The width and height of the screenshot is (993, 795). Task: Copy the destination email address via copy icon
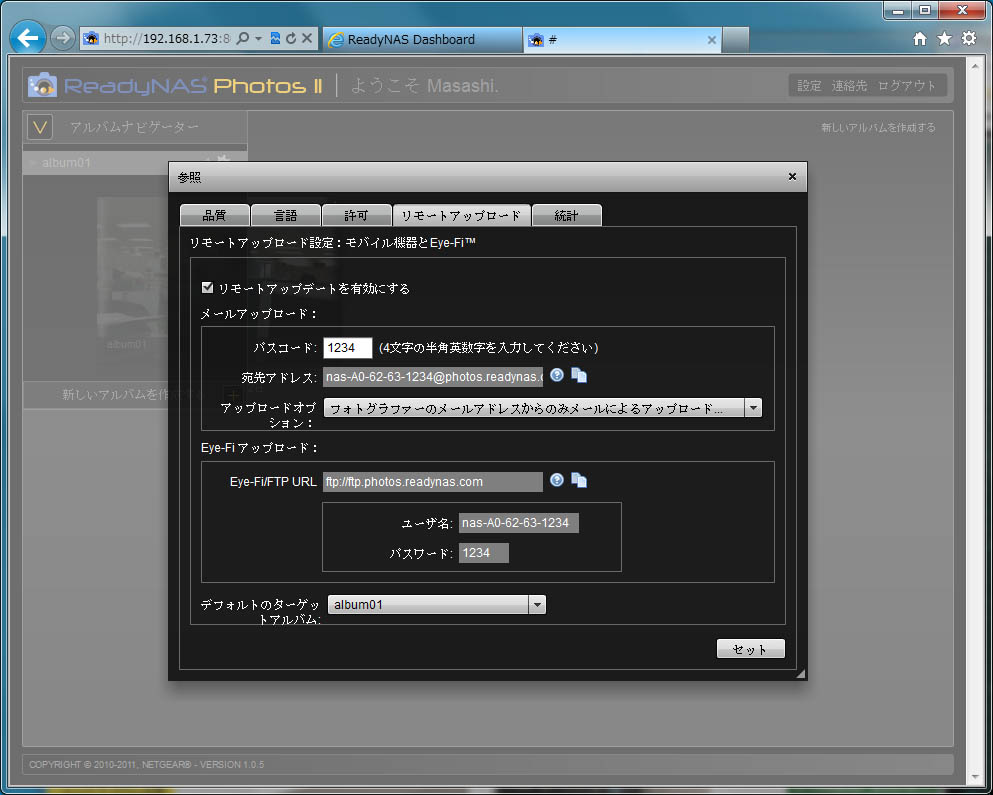click(579, 376)
